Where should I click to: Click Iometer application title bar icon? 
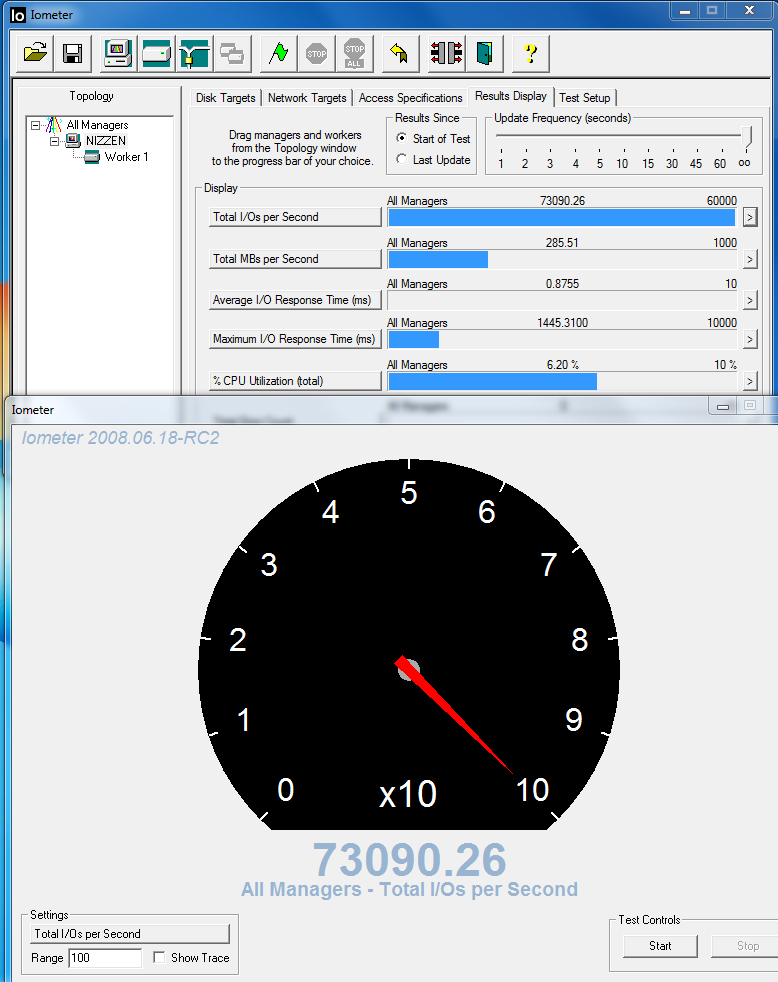click(18, 14)
